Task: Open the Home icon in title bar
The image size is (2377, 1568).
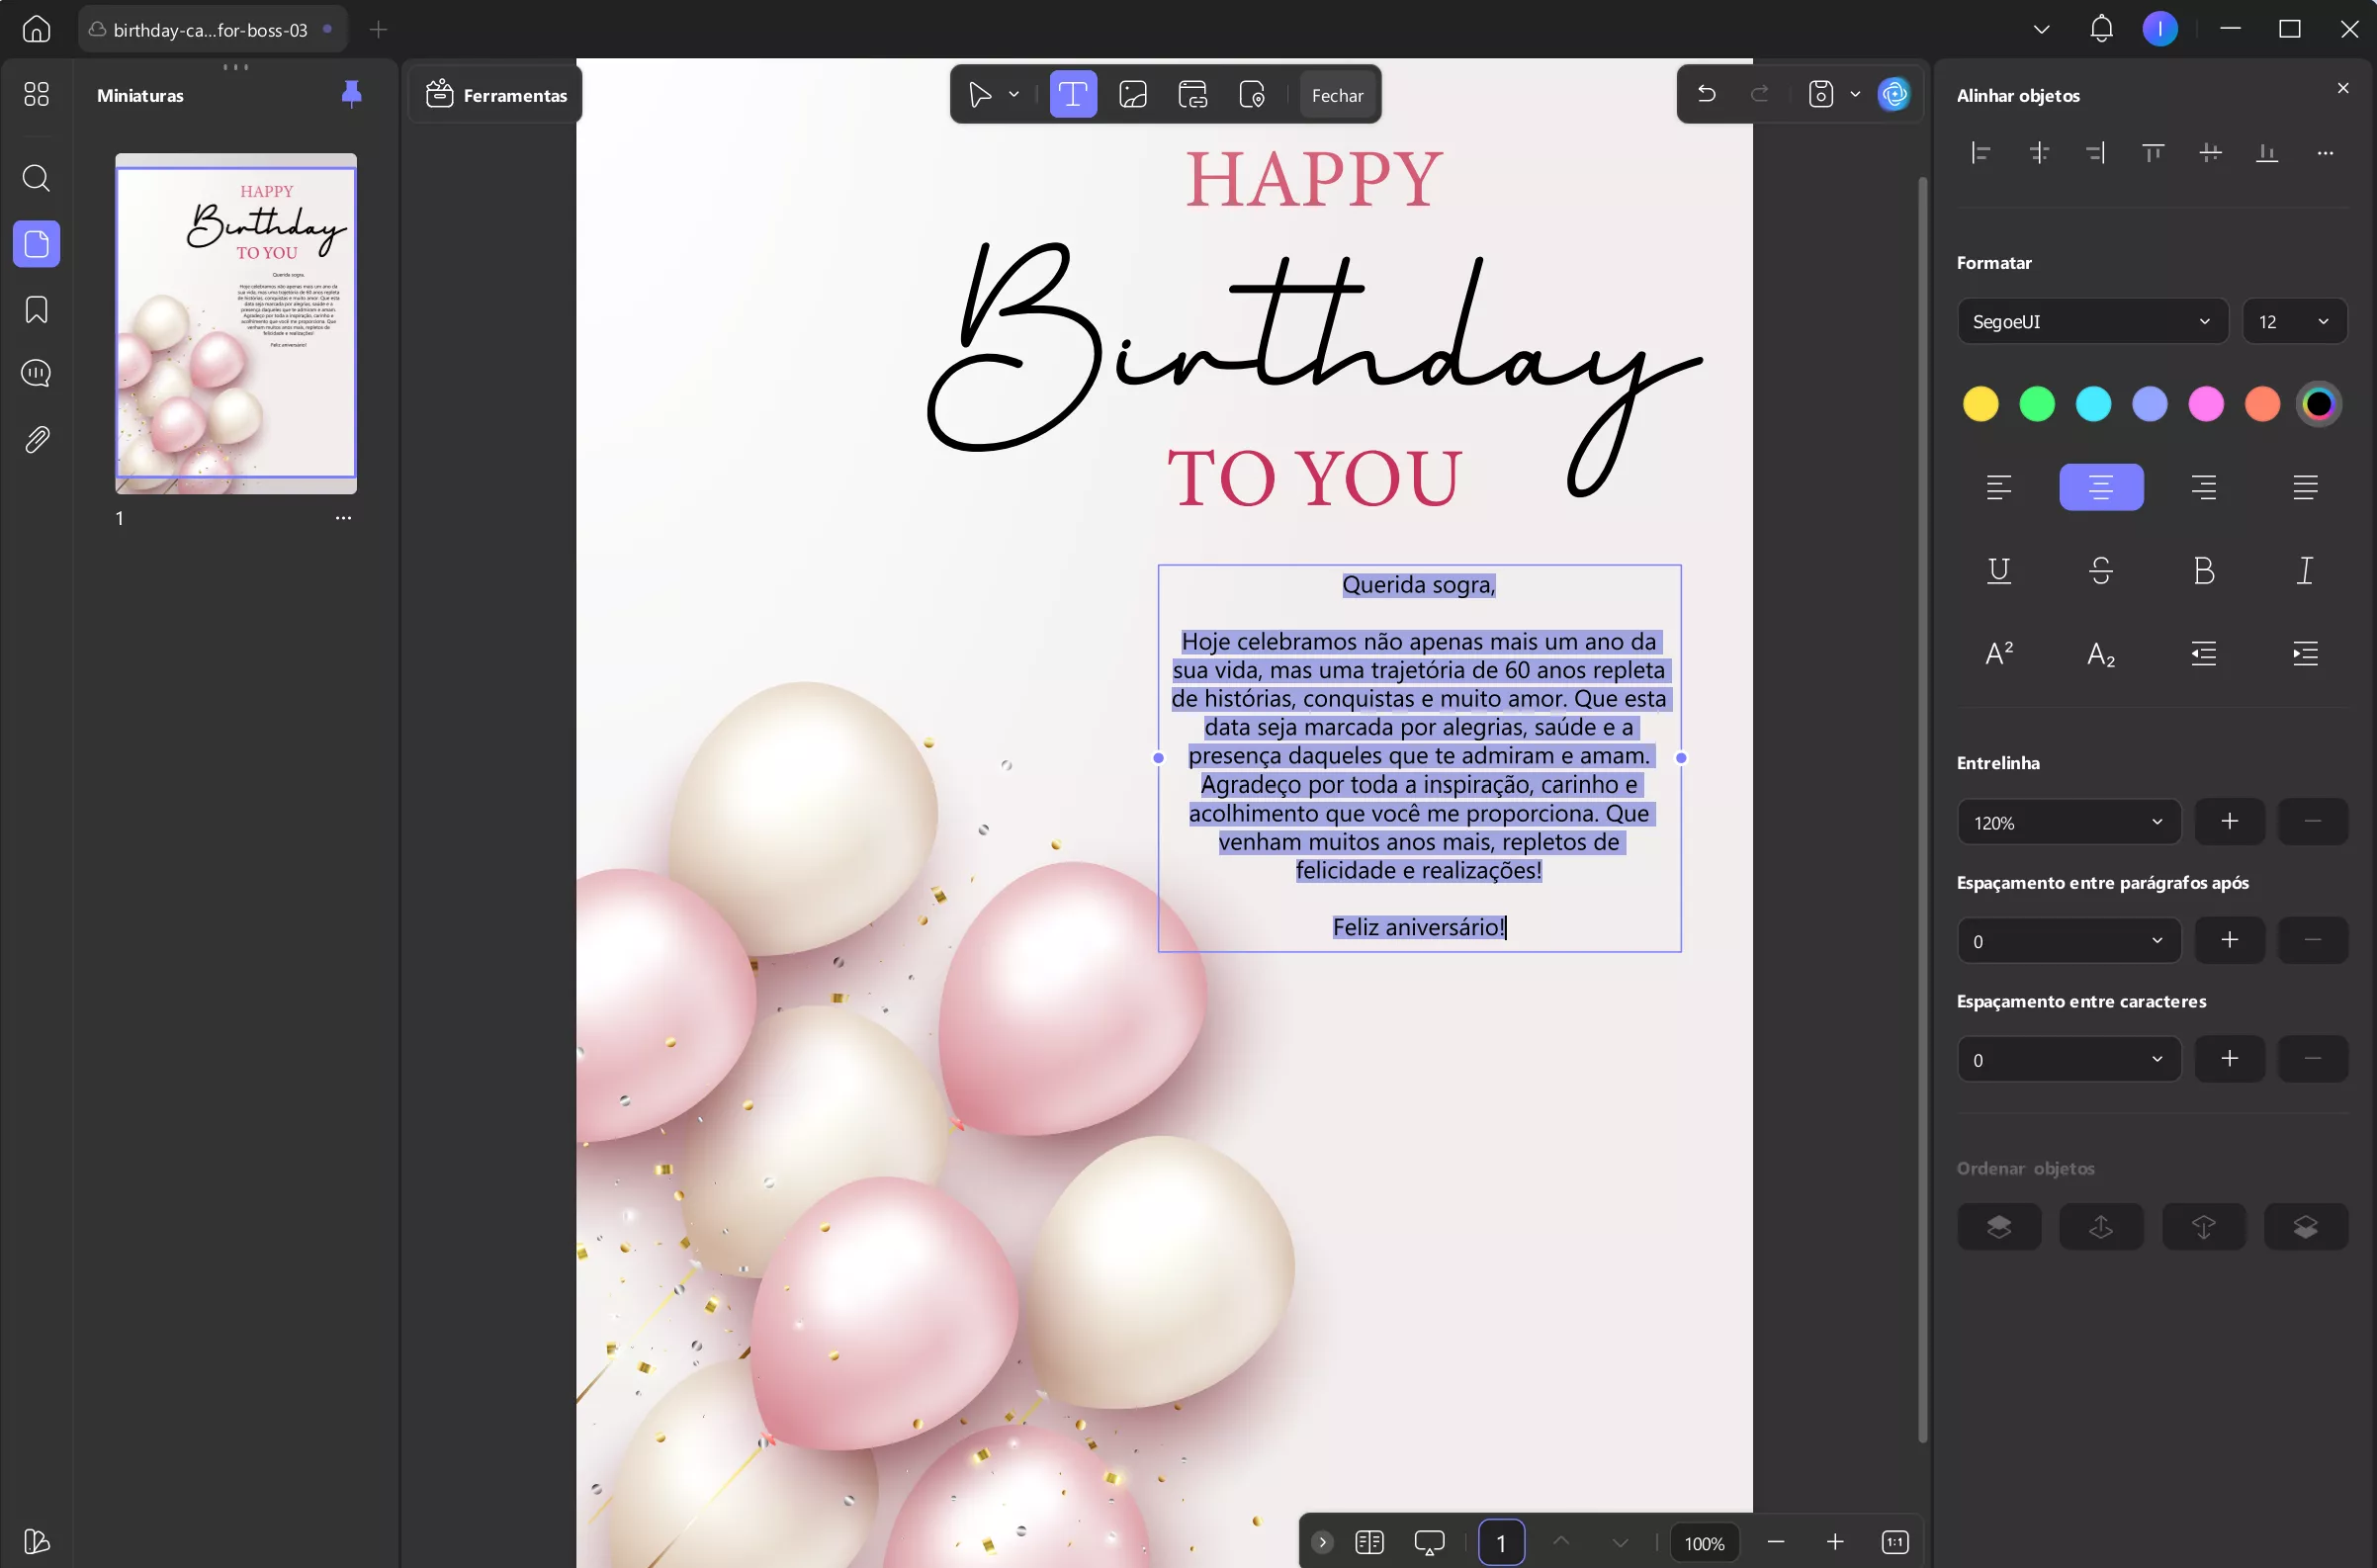Action: click(36, 29)
